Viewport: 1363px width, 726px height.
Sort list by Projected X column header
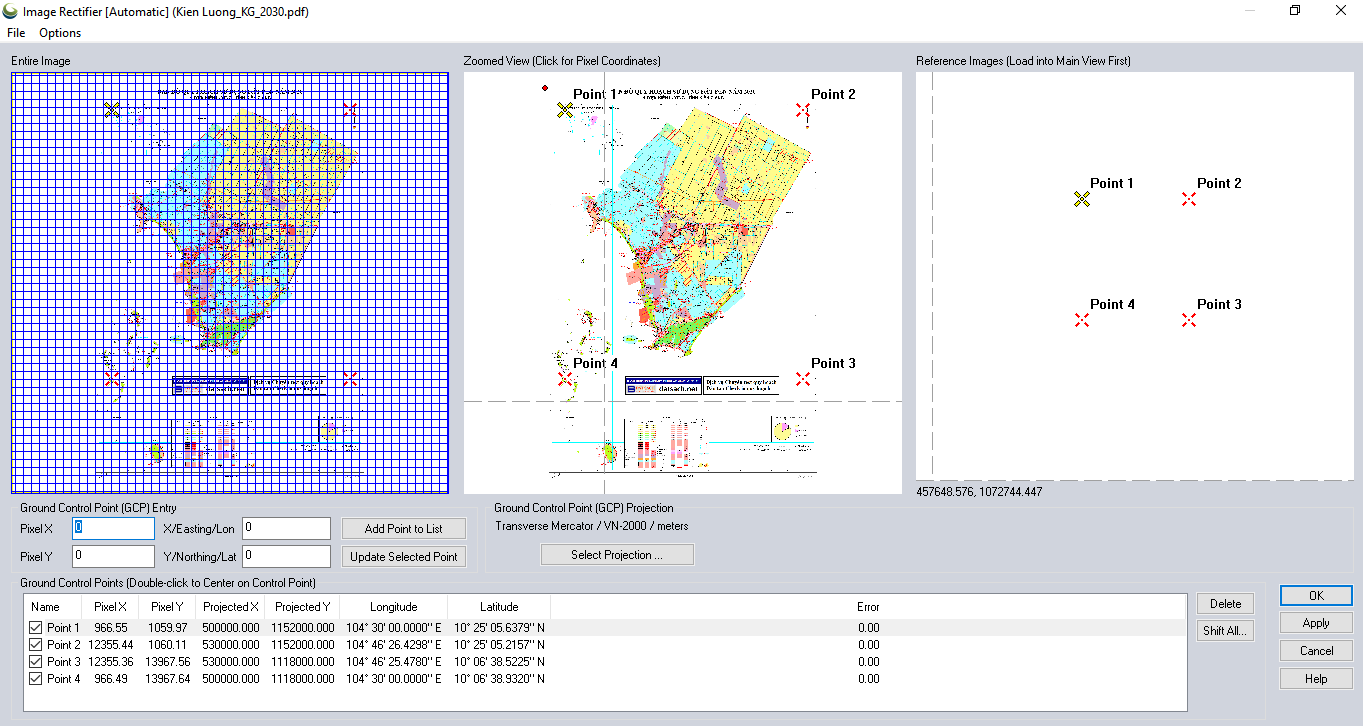[230, 607]
